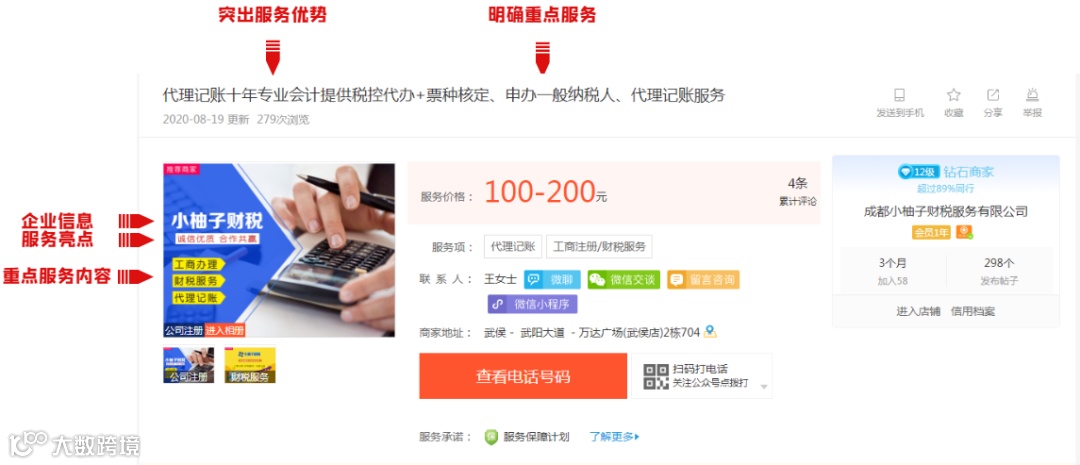Screen dimensions: 1080x465
Task: Expand the scan-to-call dropdown arrow
Action: (x=763, y=386)
